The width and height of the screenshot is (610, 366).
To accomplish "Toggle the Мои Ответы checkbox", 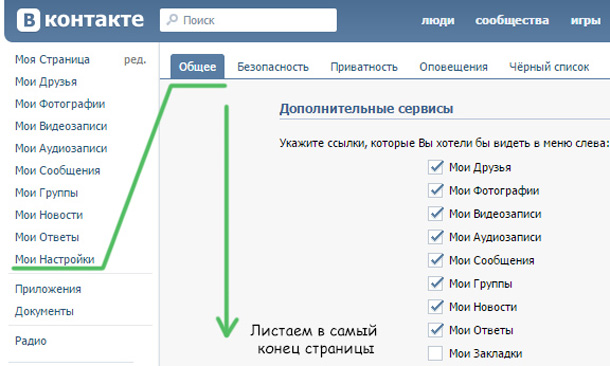I will point(435,330).
